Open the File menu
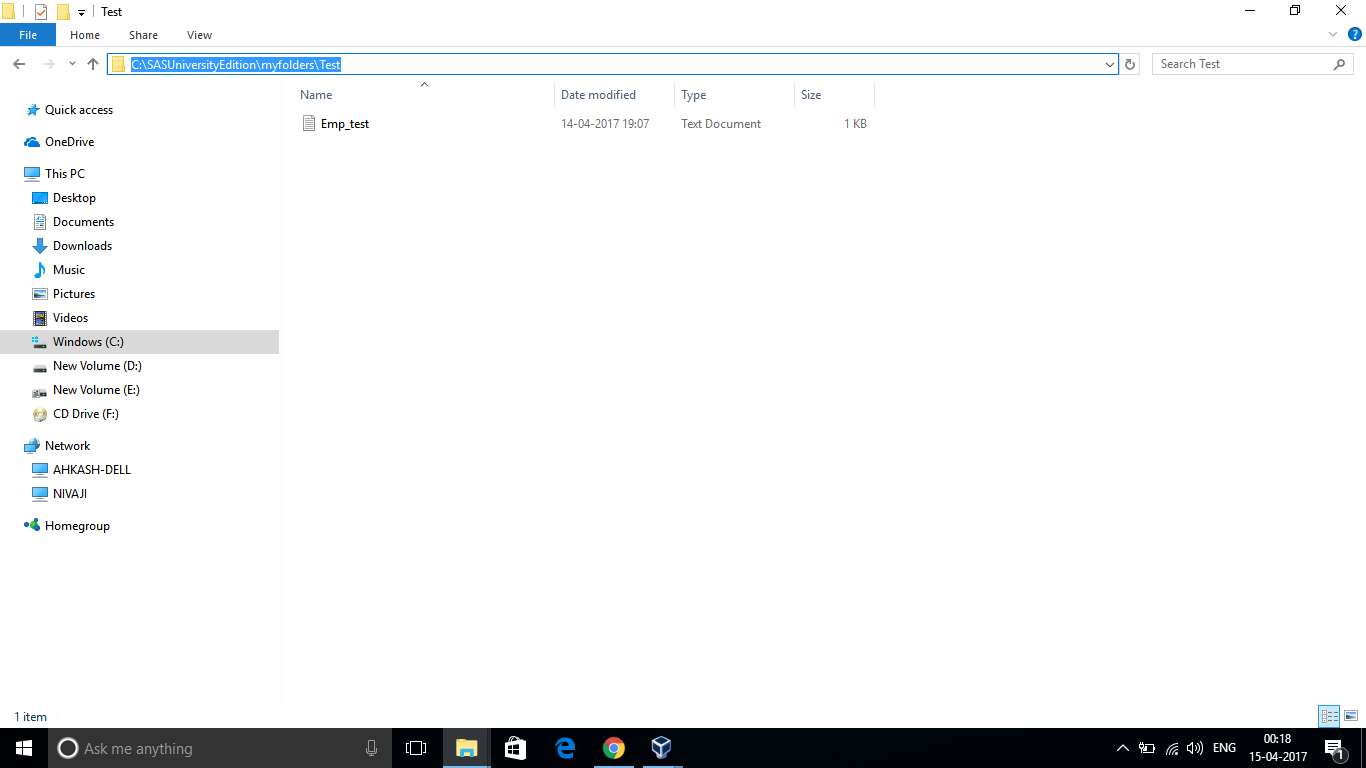 [28, 34]
